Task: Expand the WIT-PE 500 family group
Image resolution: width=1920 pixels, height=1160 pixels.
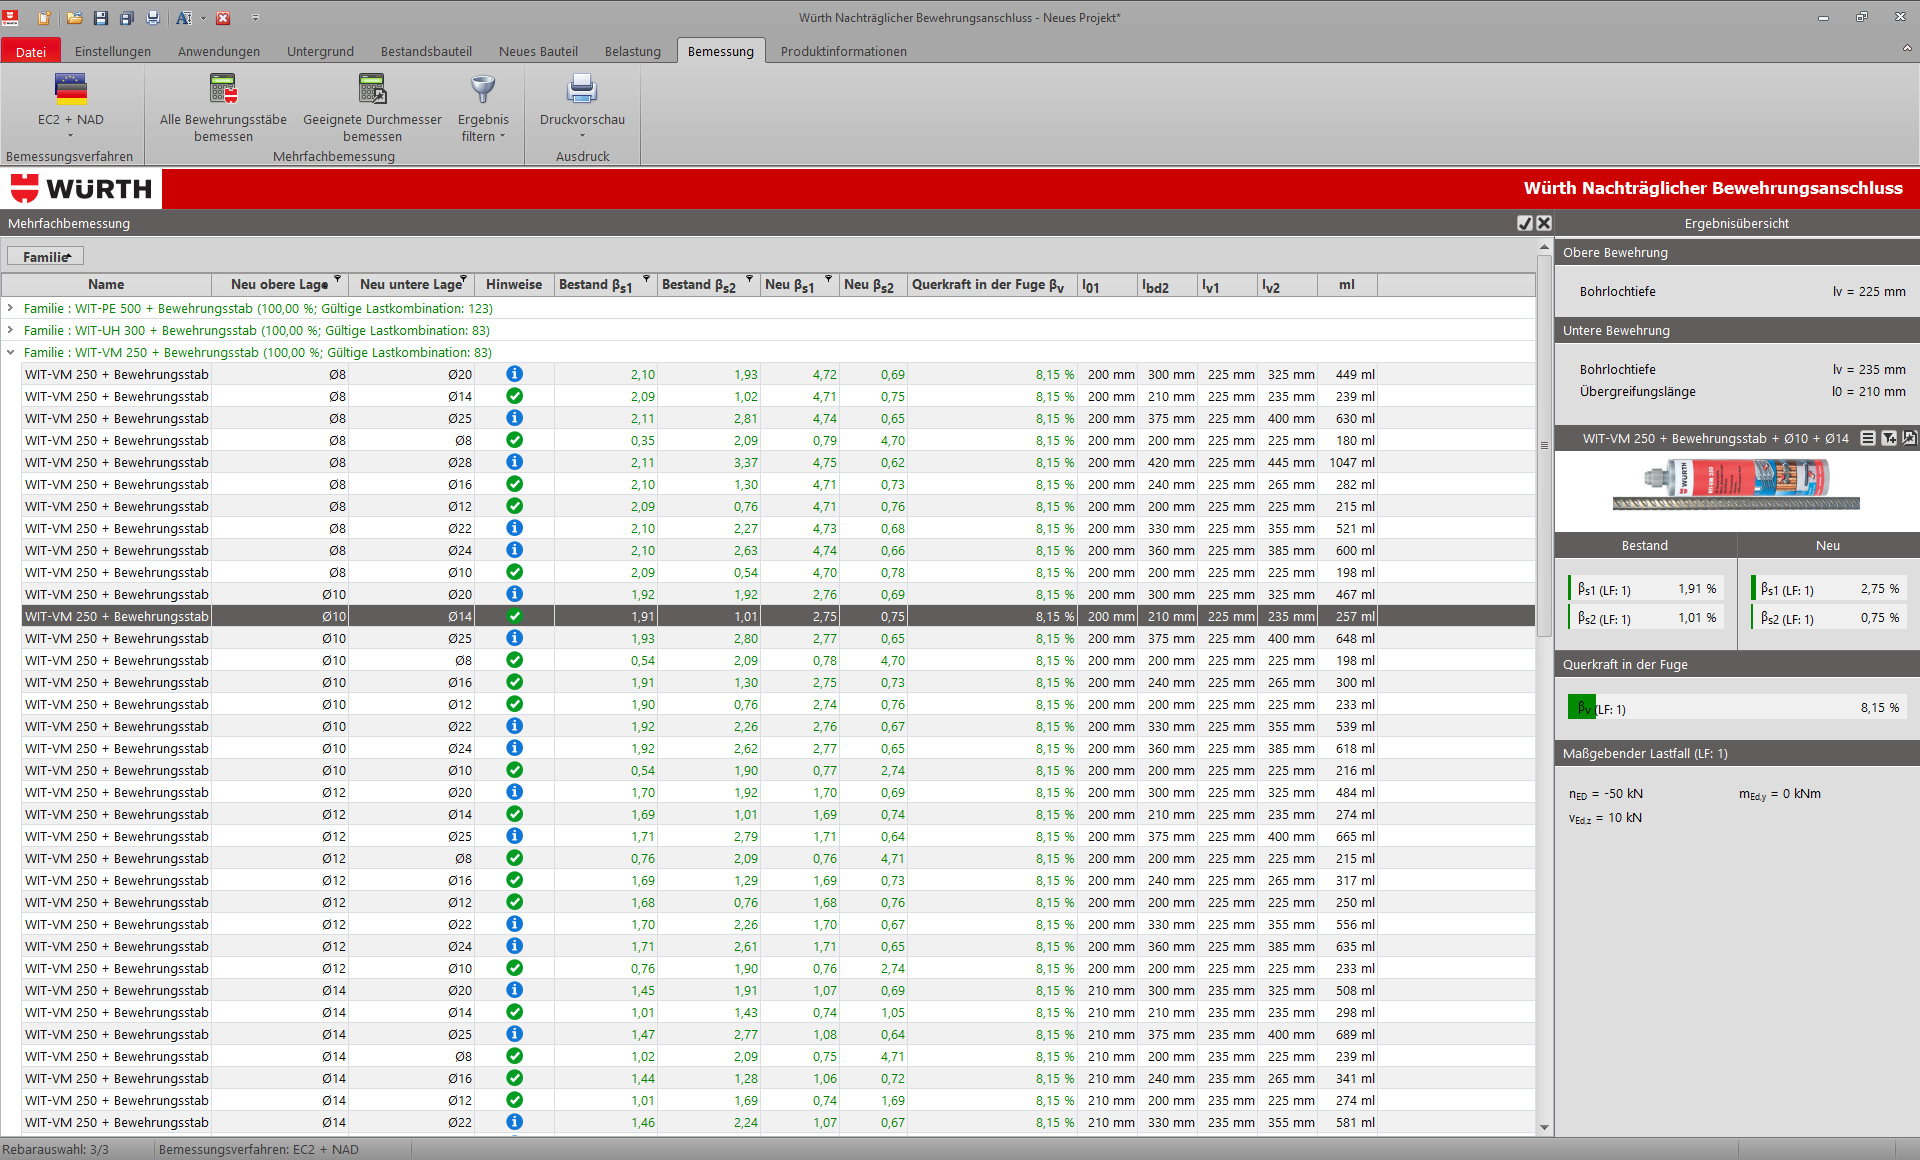Action: (x=11, y=308)
